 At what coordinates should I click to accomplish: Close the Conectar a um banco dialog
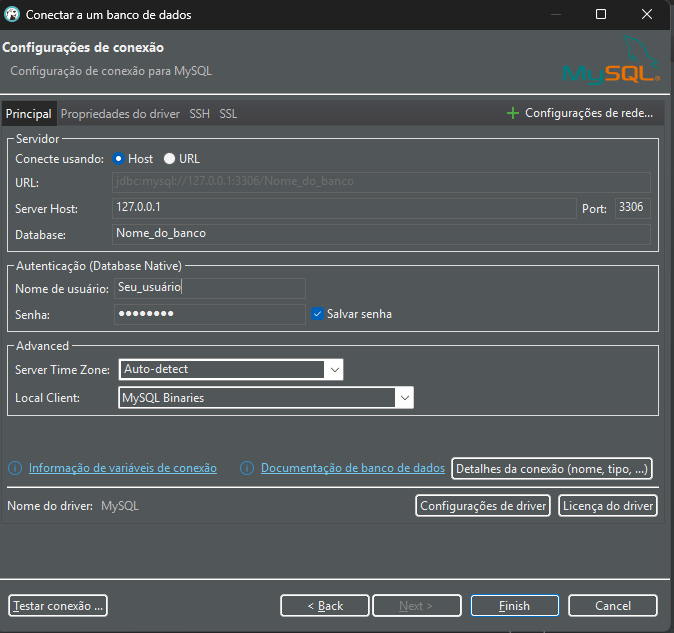pyautogui.click(x=647, y=15)
